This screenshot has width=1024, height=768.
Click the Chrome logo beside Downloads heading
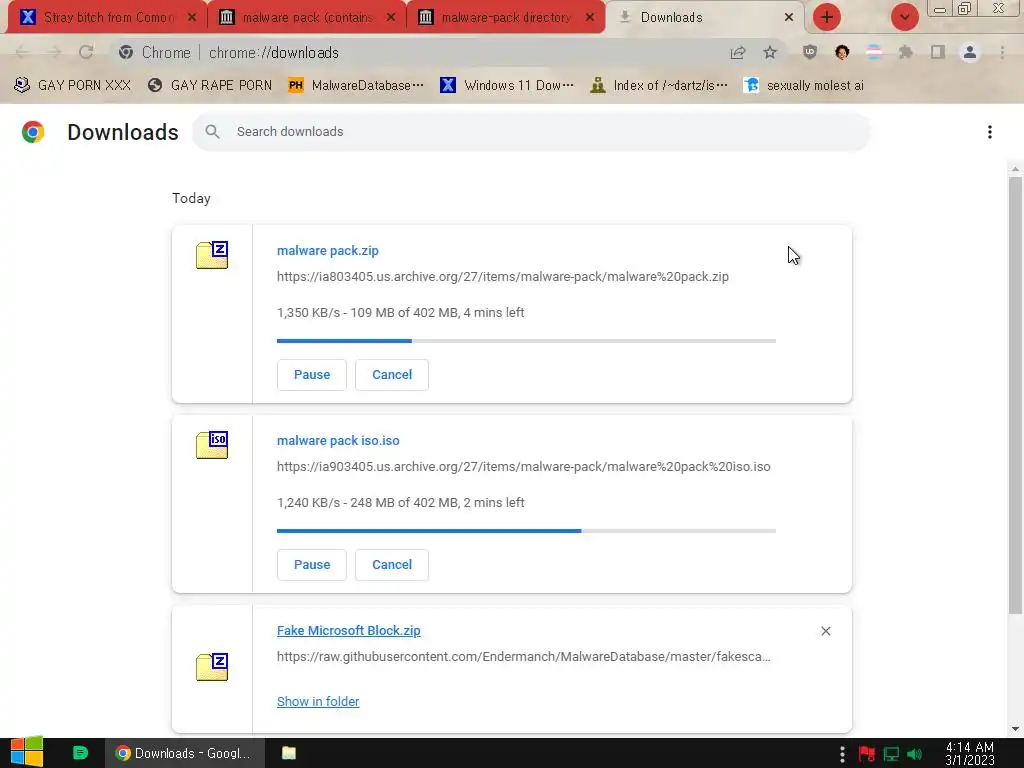(33, 132)
